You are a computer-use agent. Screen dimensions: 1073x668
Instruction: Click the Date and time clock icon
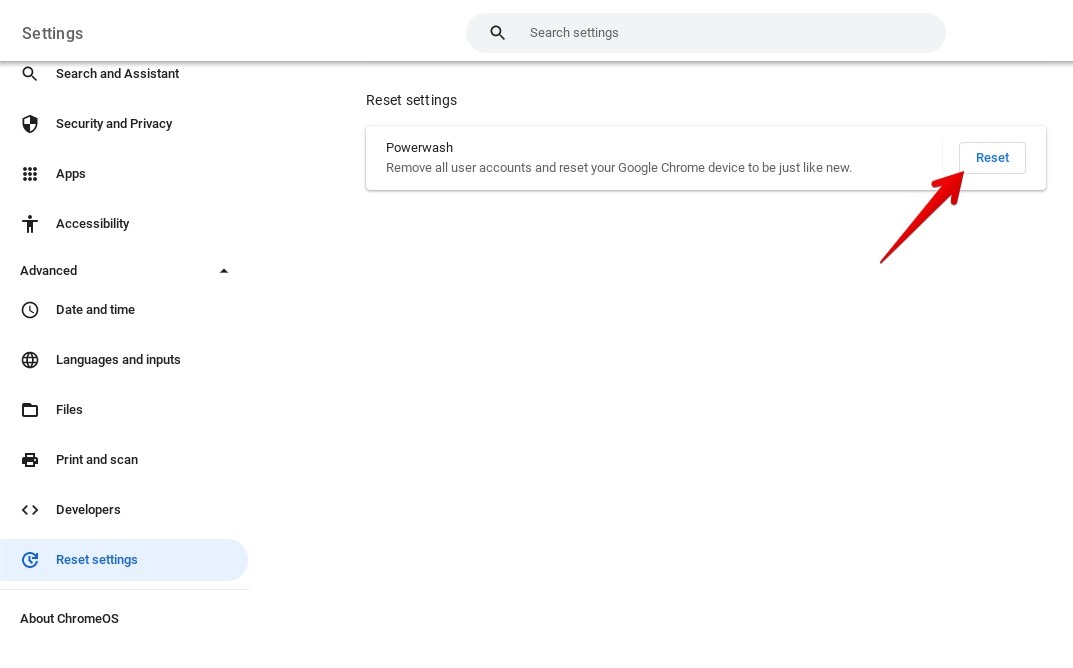30,309
